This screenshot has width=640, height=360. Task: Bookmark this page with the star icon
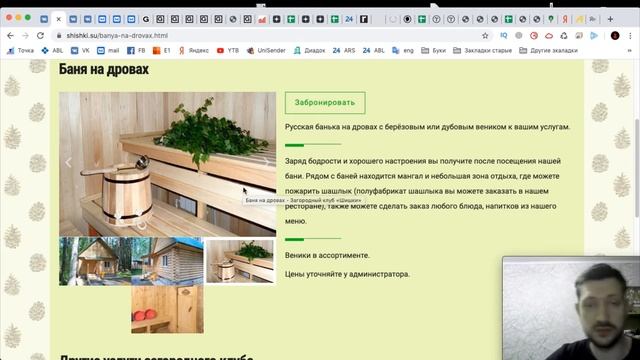pos(485,36)
